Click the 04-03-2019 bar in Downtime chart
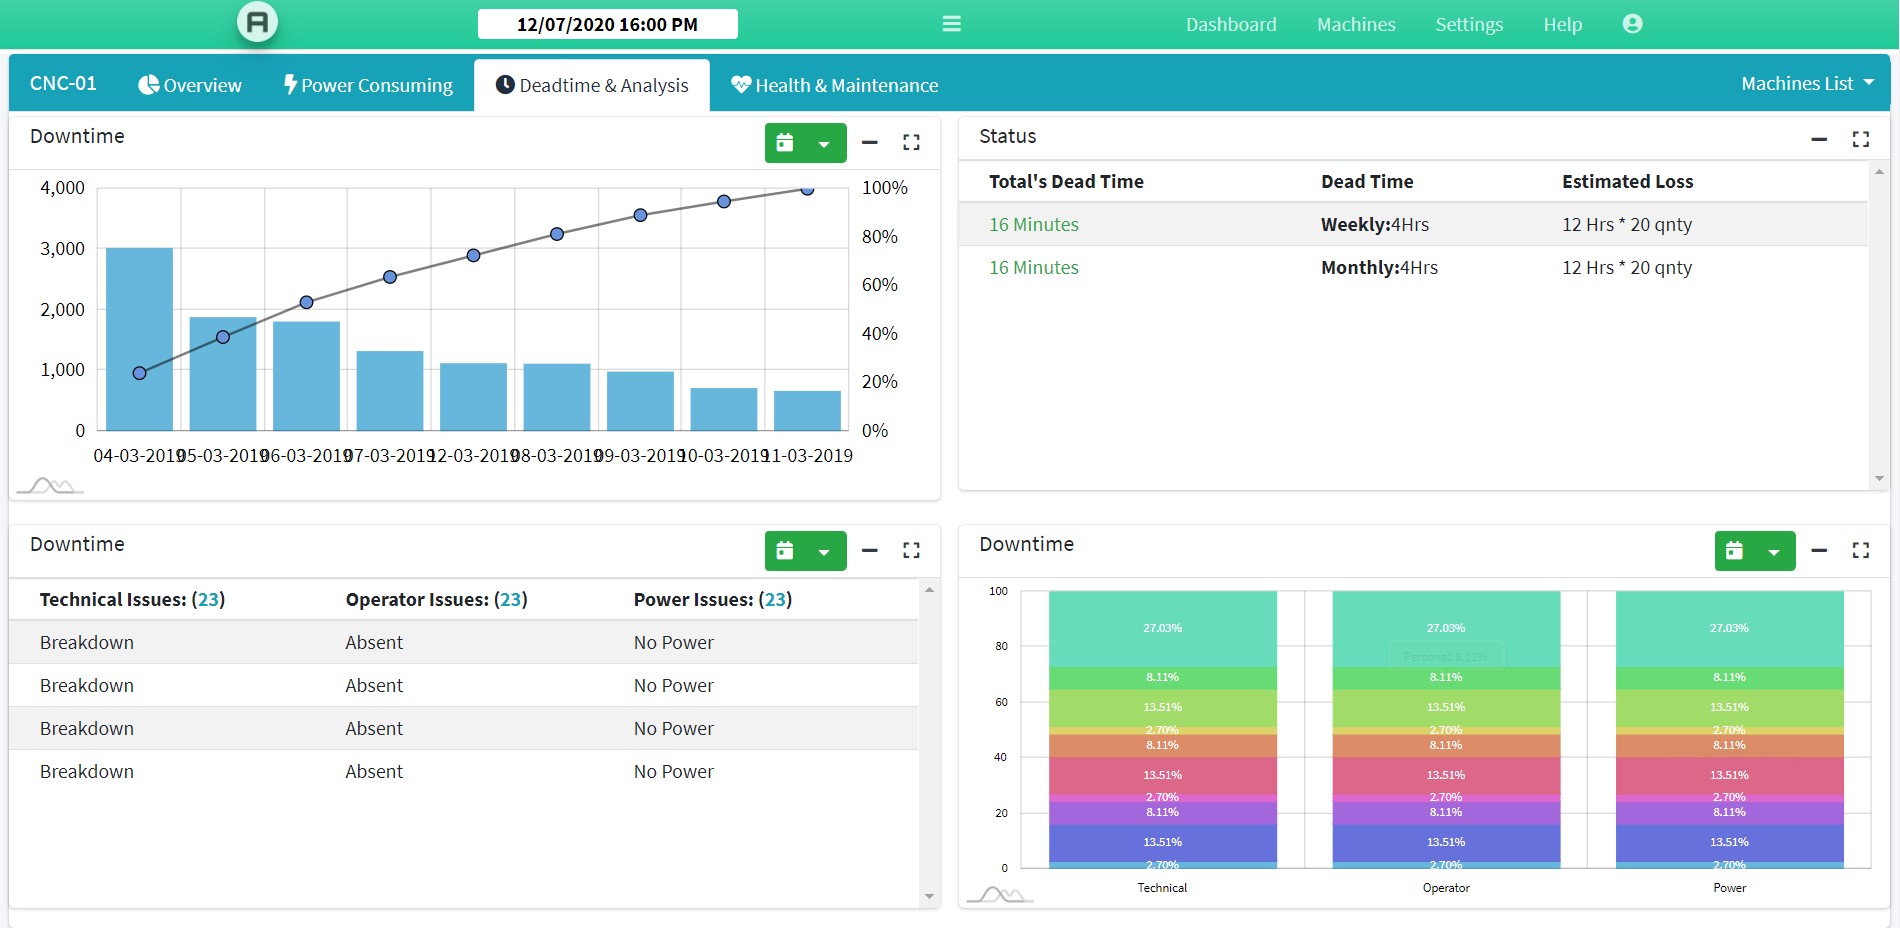Image resolution: width=1900 pixels, height=928 pixels. (x=139, y=340)
